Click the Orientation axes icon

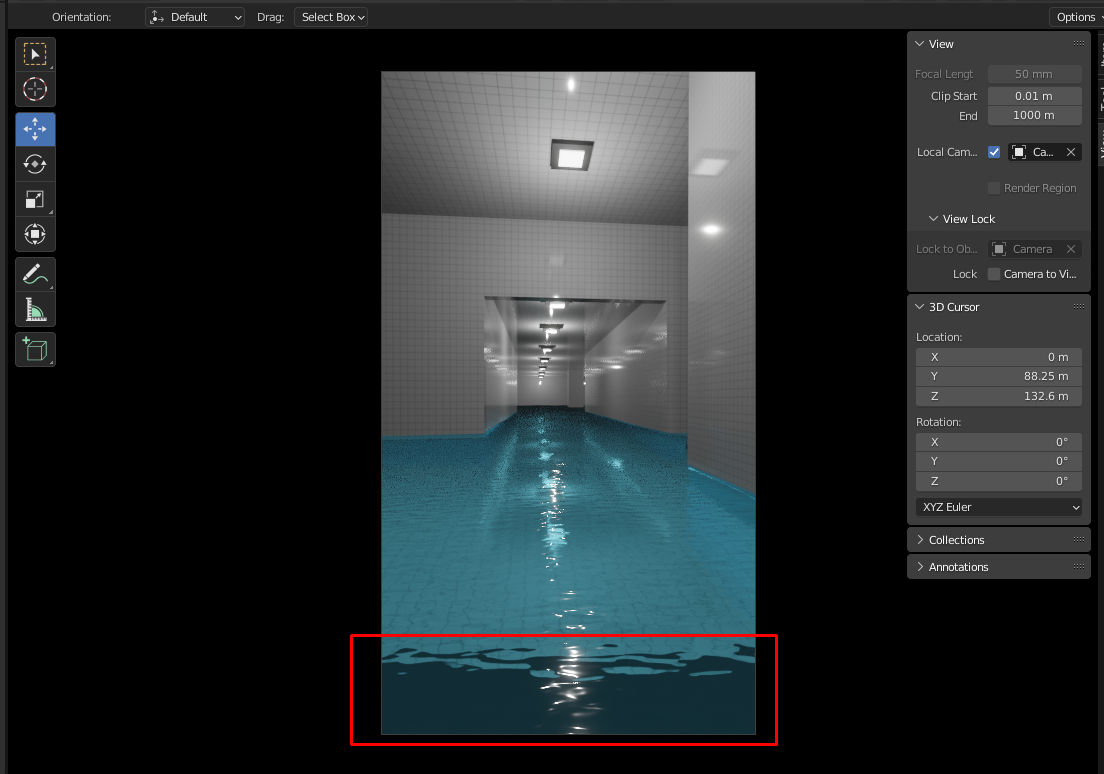point(157,17)
